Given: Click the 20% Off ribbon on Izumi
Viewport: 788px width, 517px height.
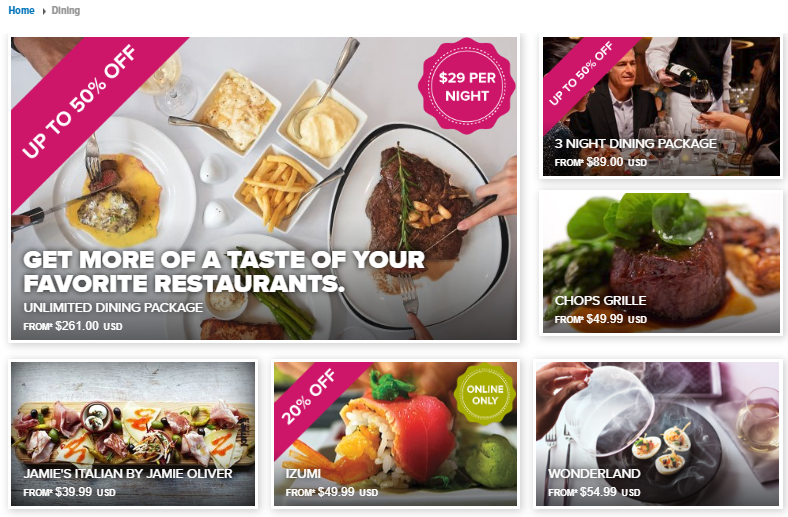Looking at the screenshot, I should pos(309,397).
